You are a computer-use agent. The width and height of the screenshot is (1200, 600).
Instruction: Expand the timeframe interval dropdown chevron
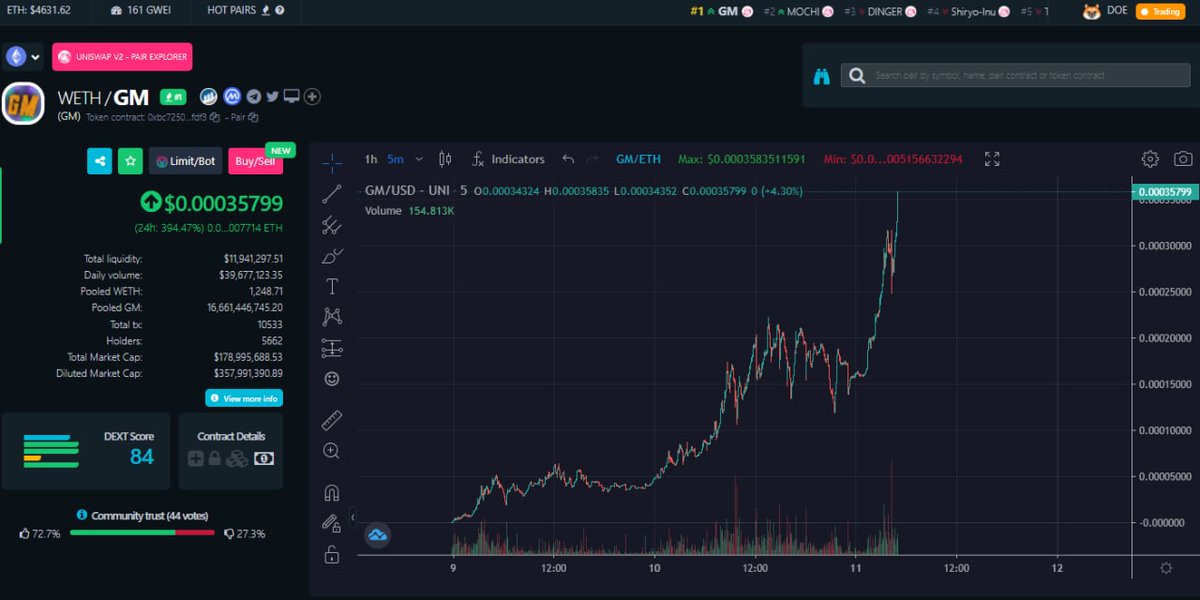point(419,159)
